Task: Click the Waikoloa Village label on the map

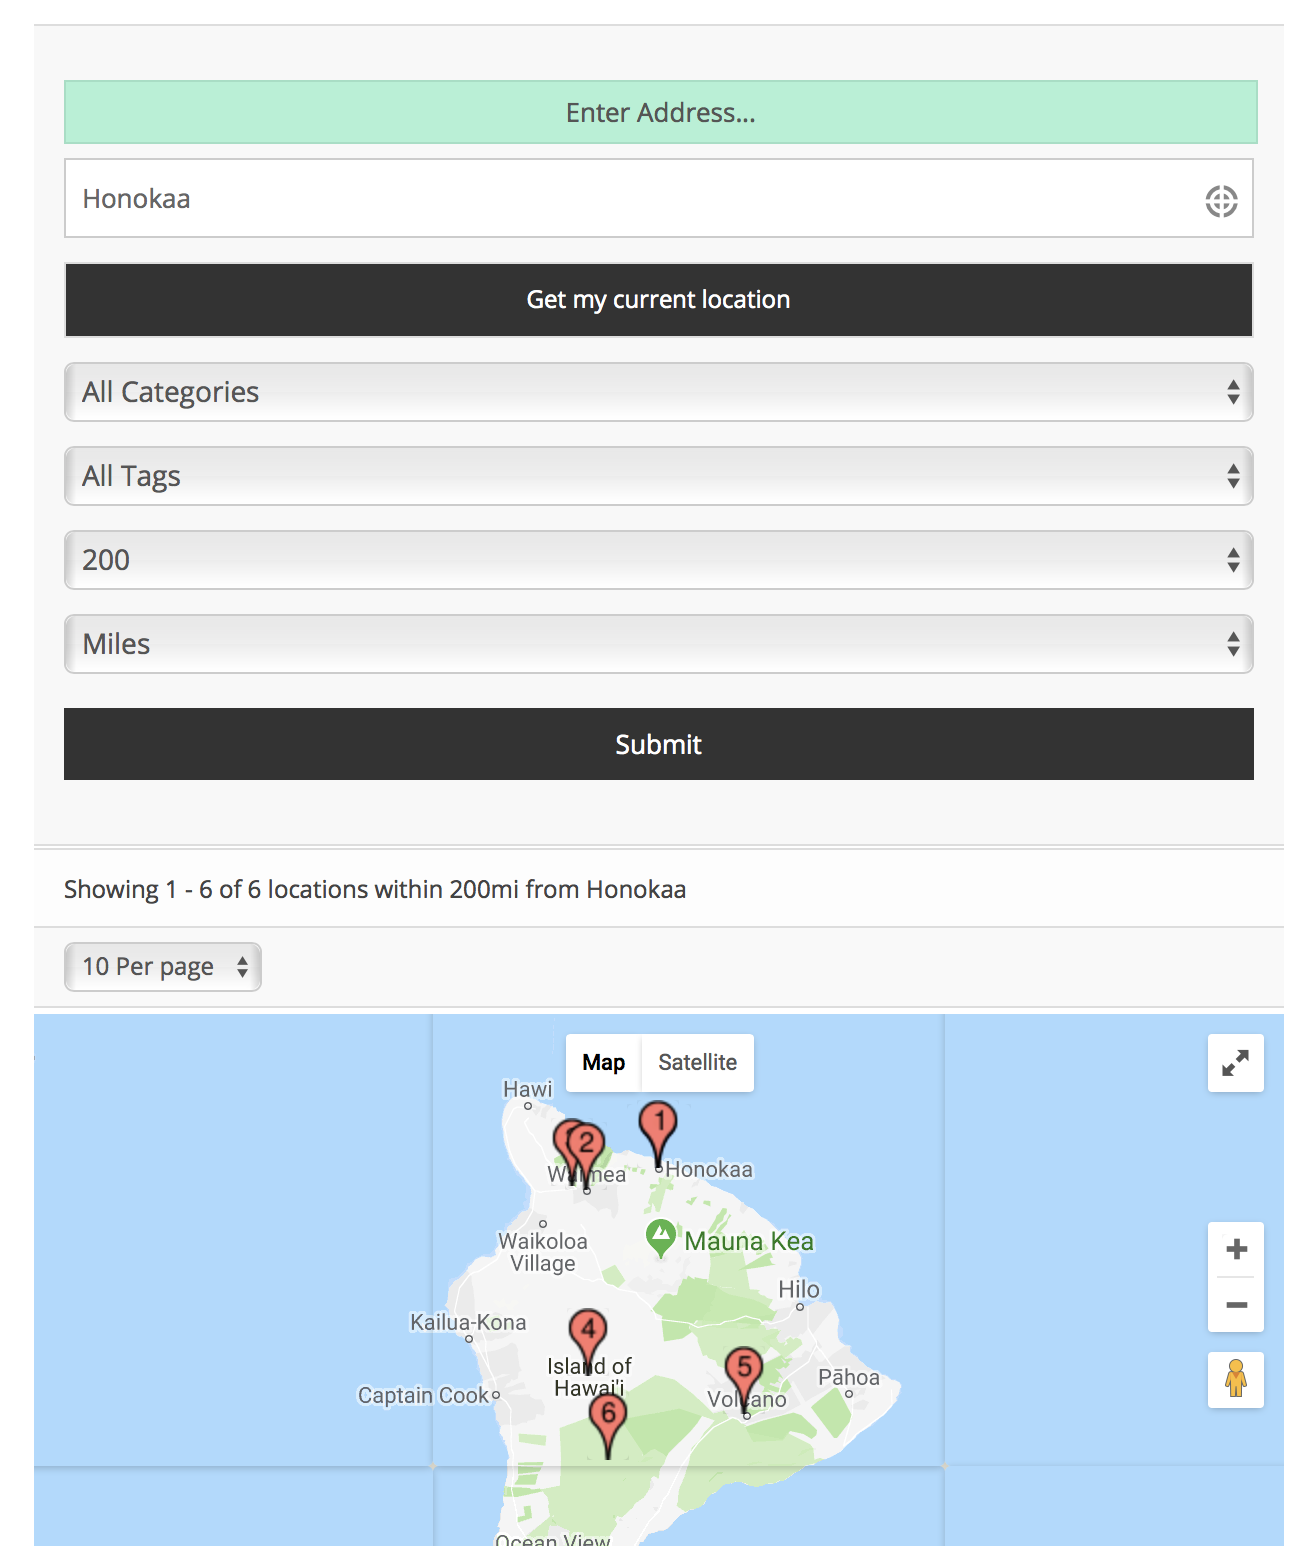Action: coord(543,1252)
